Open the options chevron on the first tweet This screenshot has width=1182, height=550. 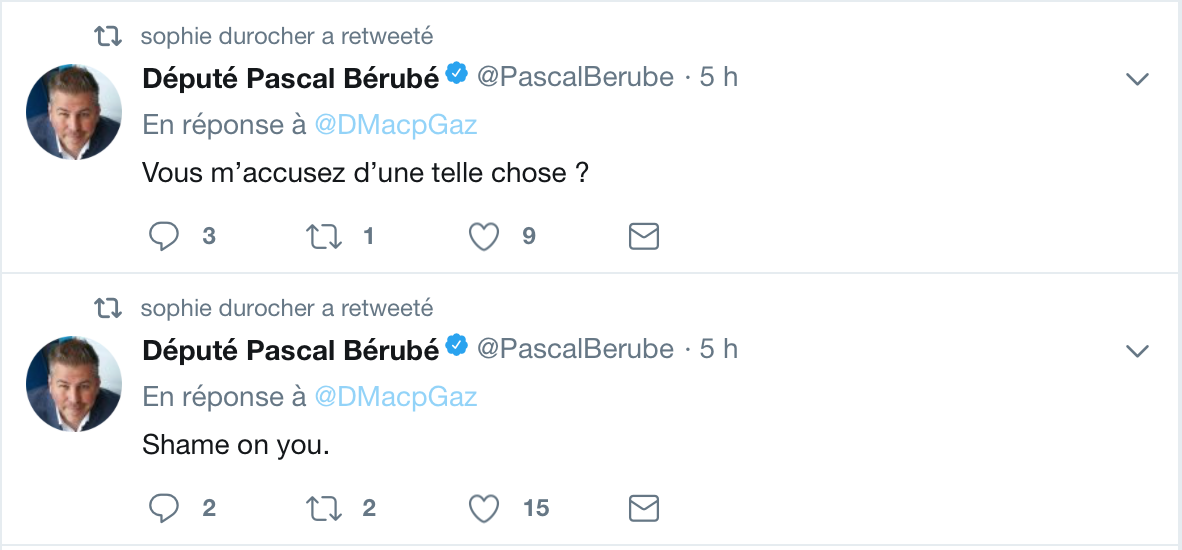point(1137,78)
